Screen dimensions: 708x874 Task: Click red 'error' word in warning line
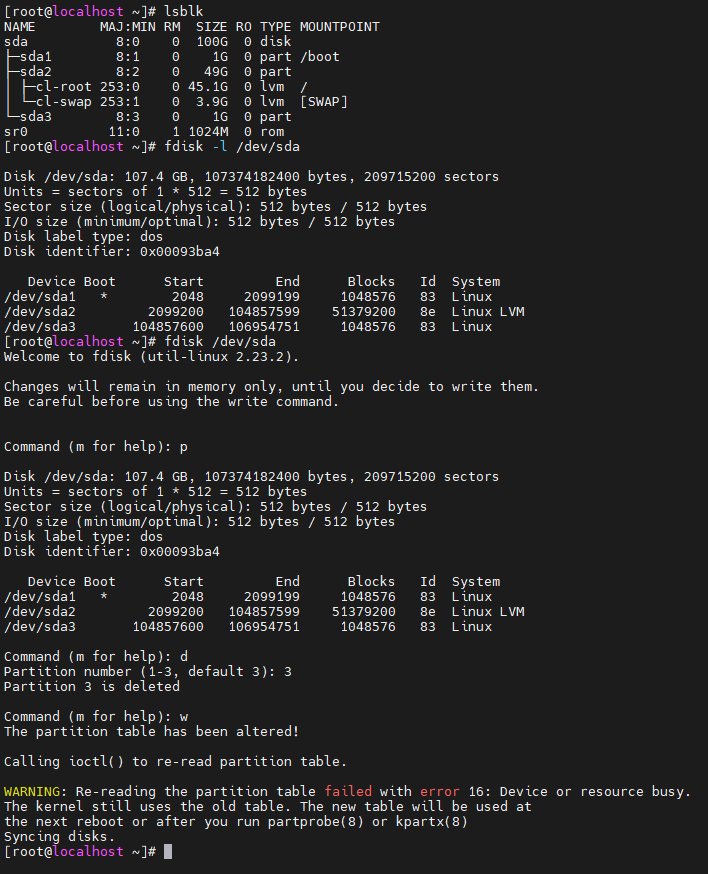click(x=439, y=791)
